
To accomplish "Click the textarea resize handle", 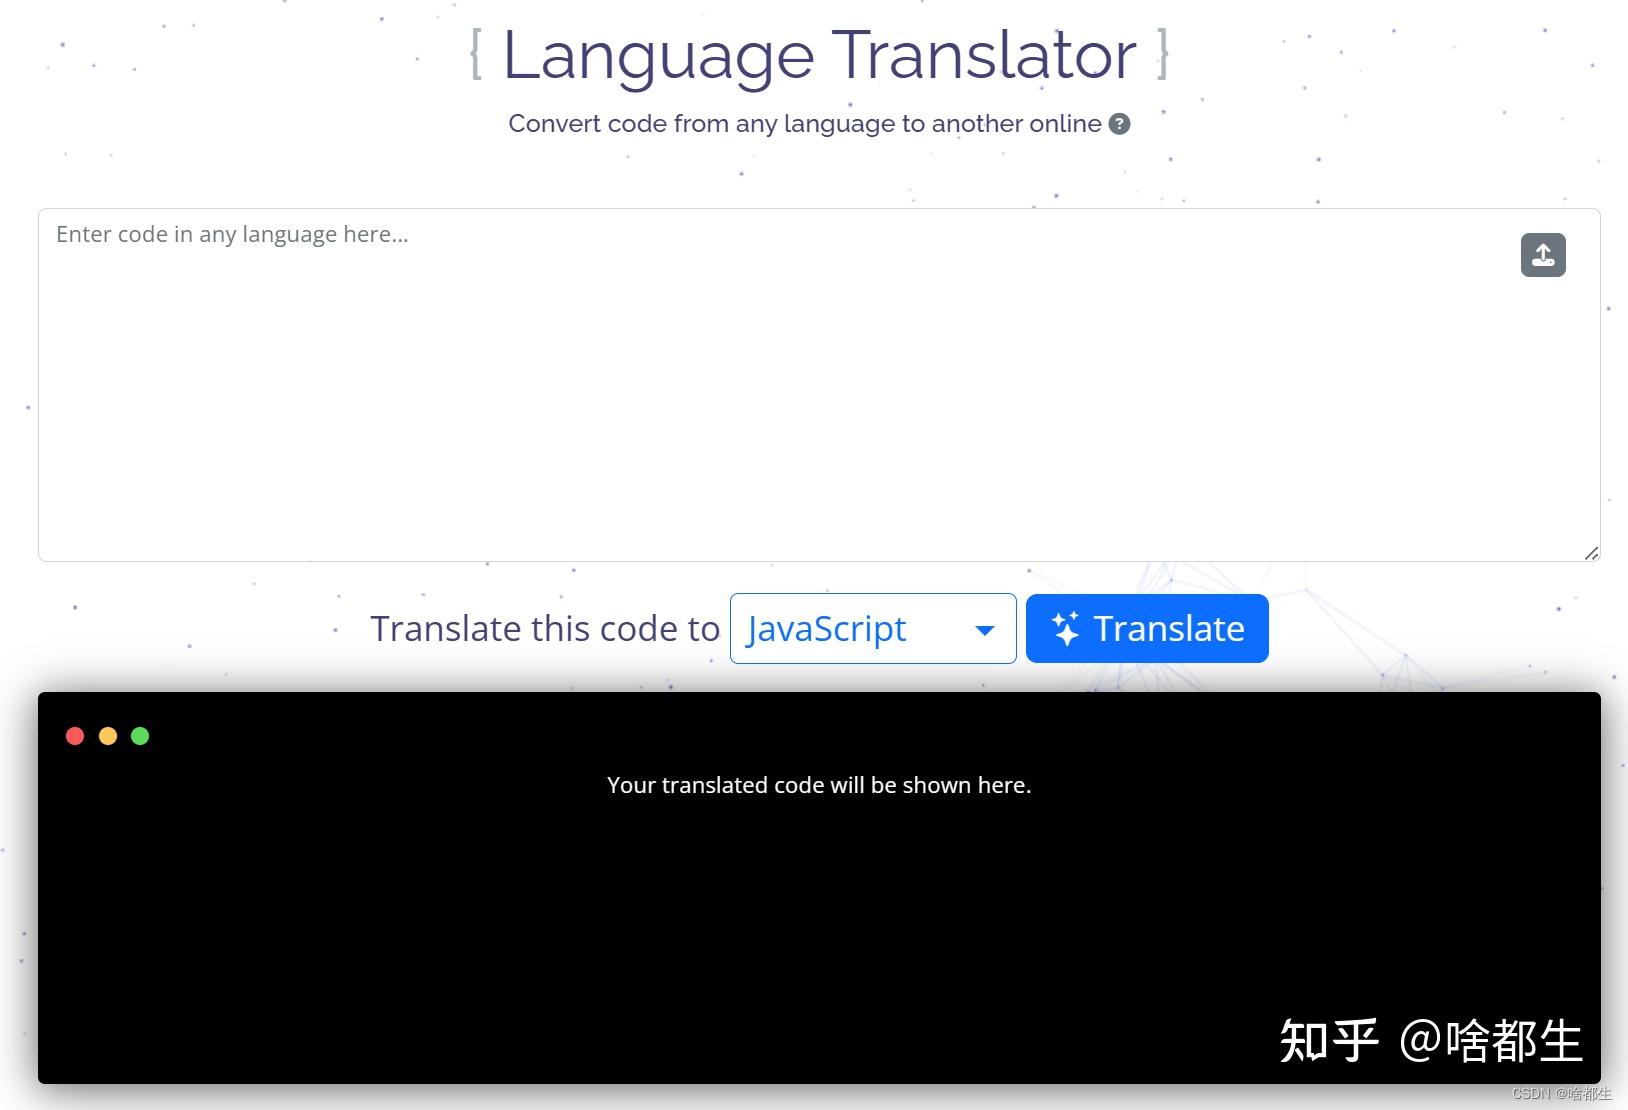I will click(x=1590, y=551).
